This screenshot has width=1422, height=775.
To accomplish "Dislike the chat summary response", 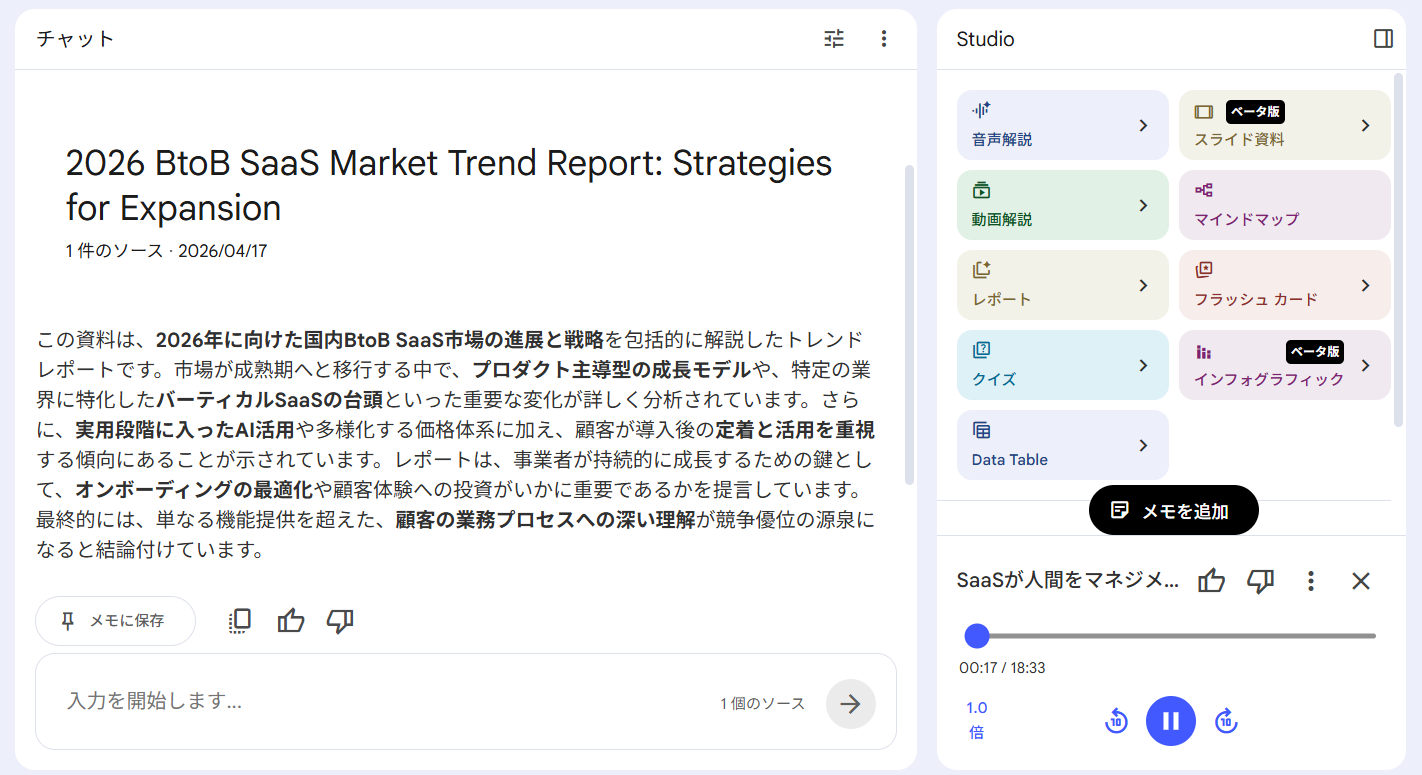I will pyautogui.click(x=341, y=621).
